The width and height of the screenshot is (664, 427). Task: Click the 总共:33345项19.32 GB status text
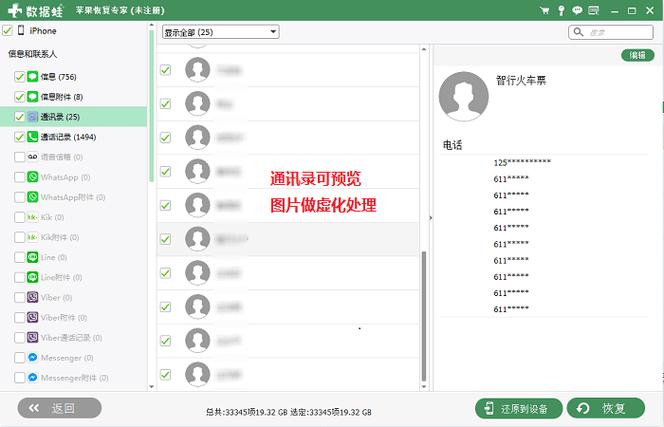(247, 412)
